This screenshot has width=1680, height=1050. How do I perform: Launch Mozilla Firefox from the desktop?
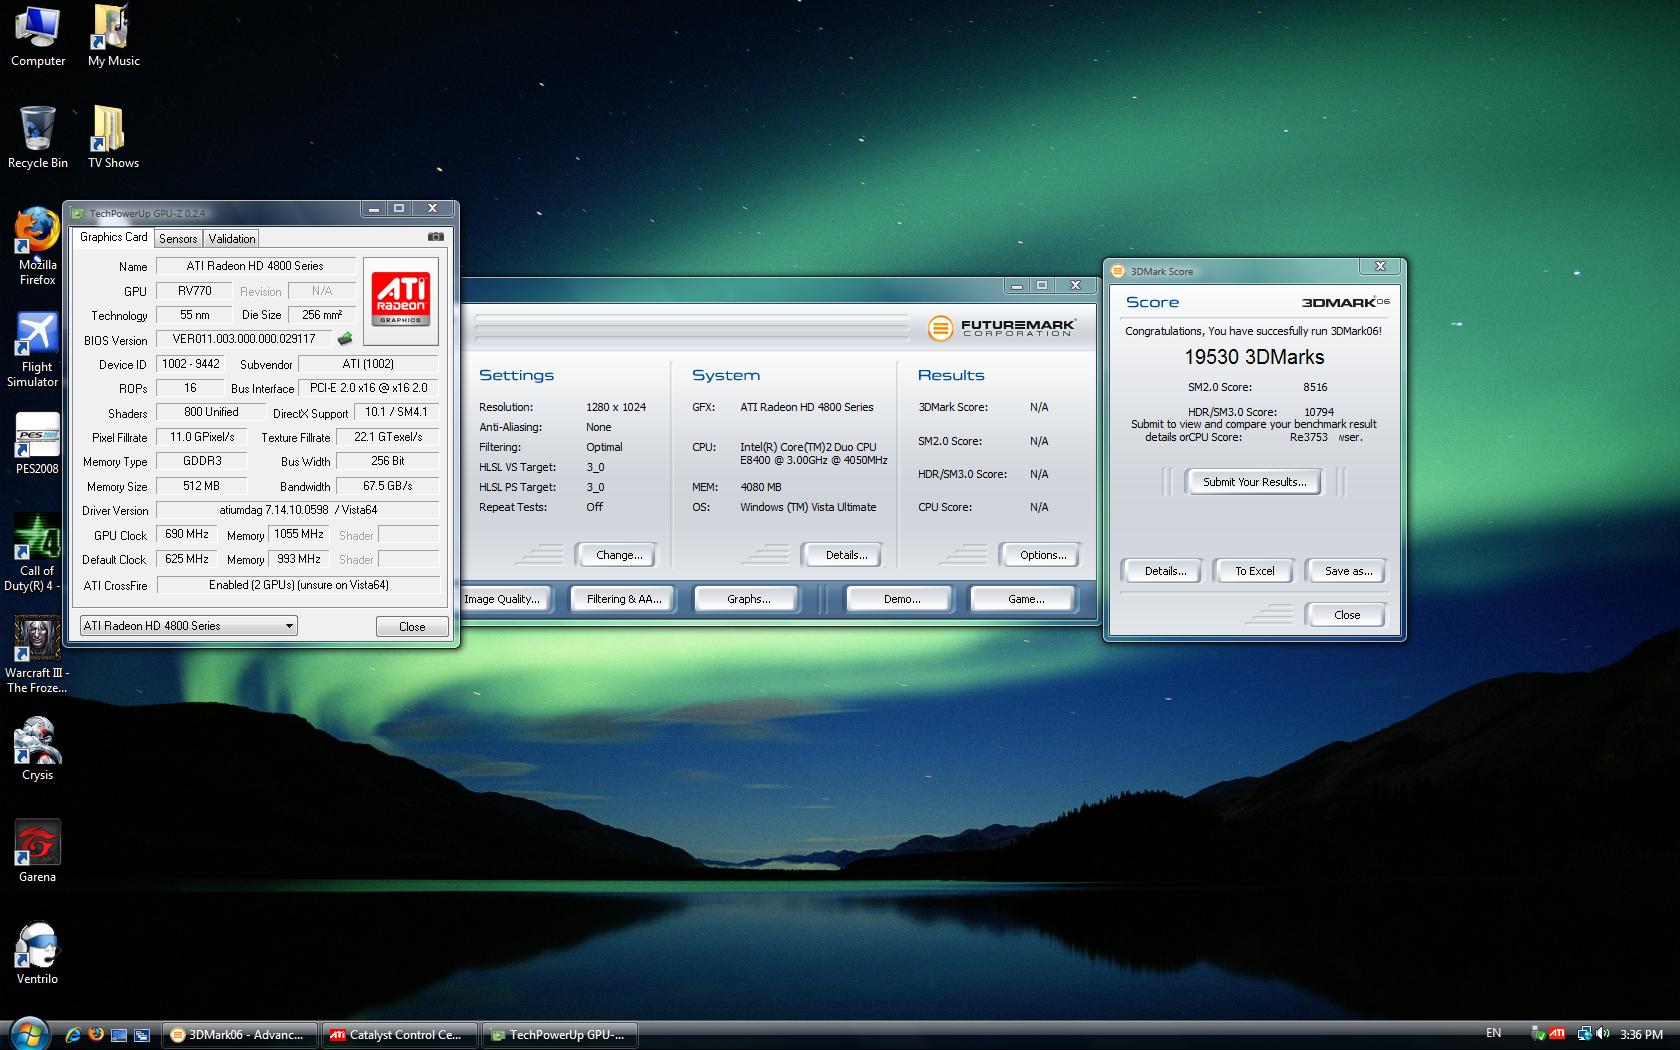[37, 247]
